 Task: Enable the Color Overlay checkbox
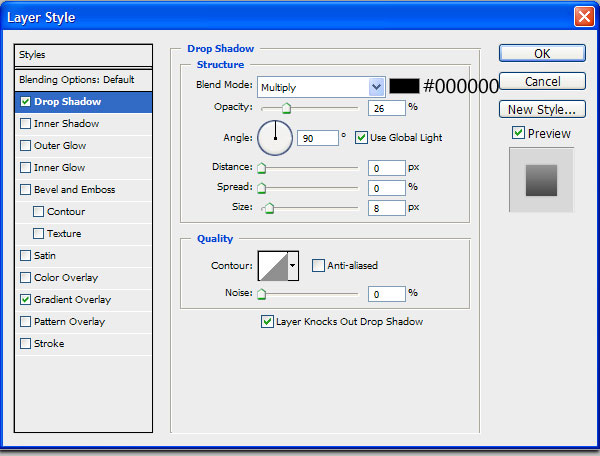pos(25,277)
